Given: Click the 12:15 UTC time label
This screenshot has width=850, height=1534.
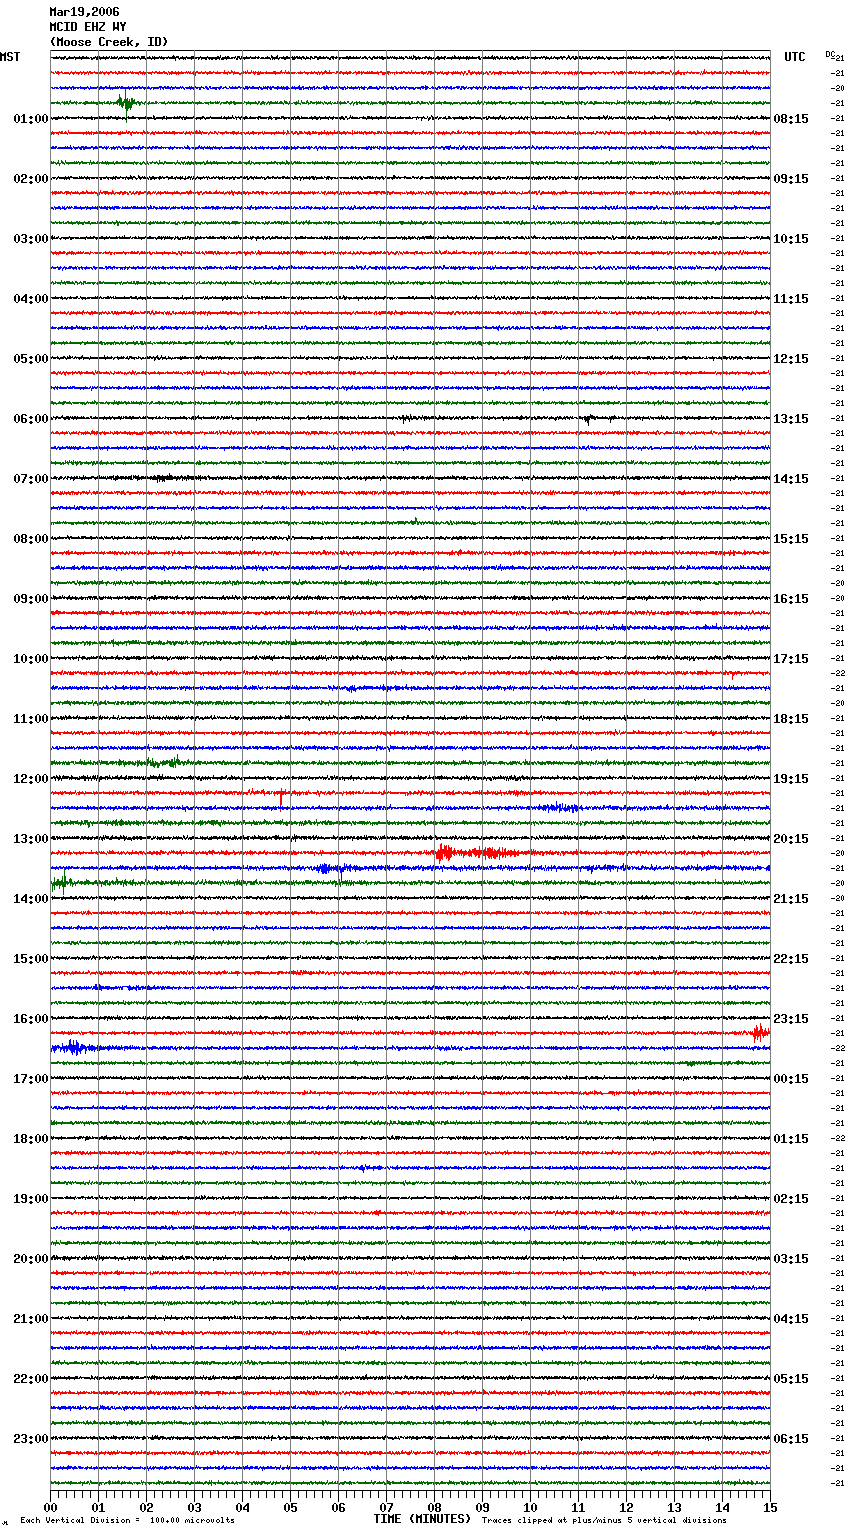Looking at the screenshot, I should coord(791,359).
